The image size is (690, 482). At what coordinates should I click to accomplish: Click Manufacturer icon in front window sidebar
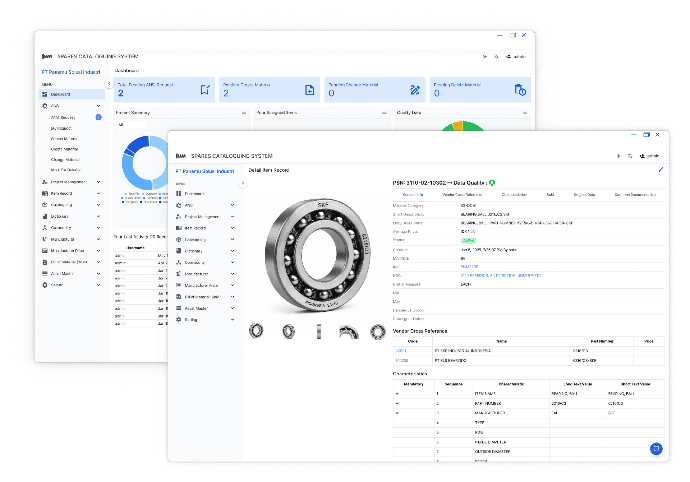[x=178, y=274]
